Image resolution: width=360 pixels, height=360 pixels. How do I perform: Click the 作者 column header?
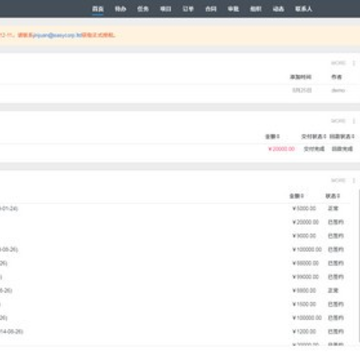tap(336, 77)
